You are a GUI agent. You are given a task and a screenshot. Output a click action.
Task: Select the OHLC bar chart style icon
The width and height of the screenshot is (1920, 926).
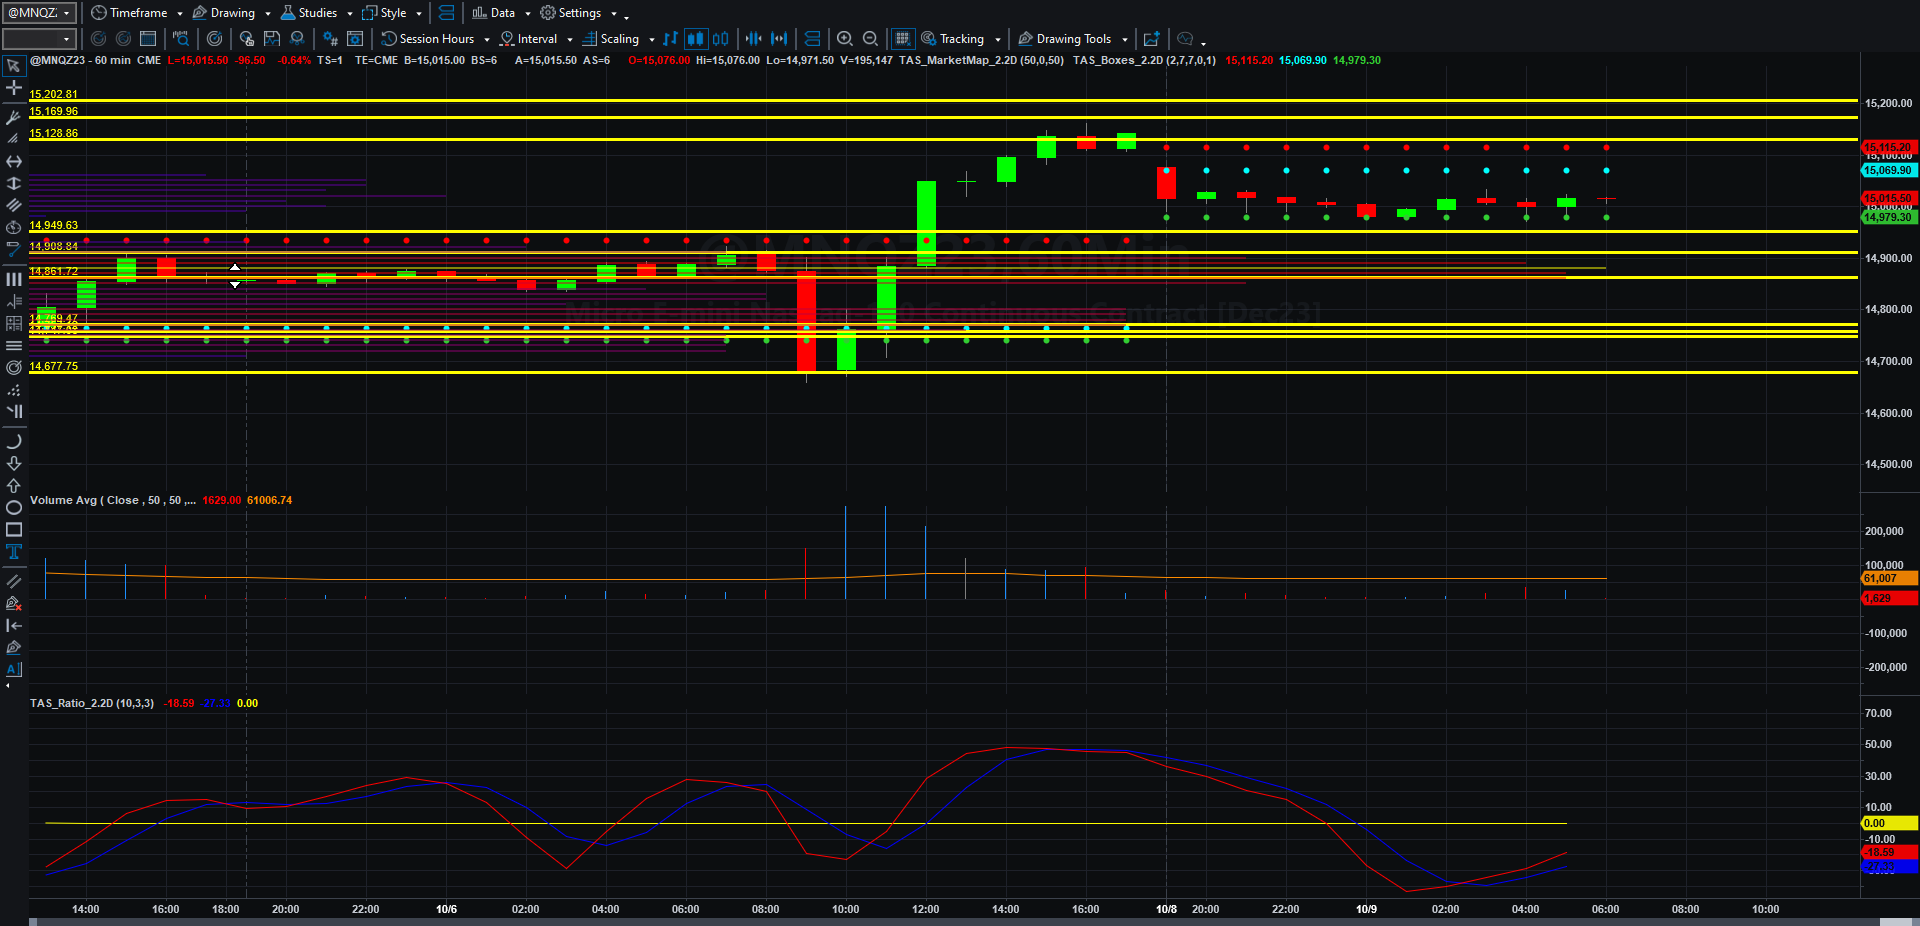(x=670, y=39)
